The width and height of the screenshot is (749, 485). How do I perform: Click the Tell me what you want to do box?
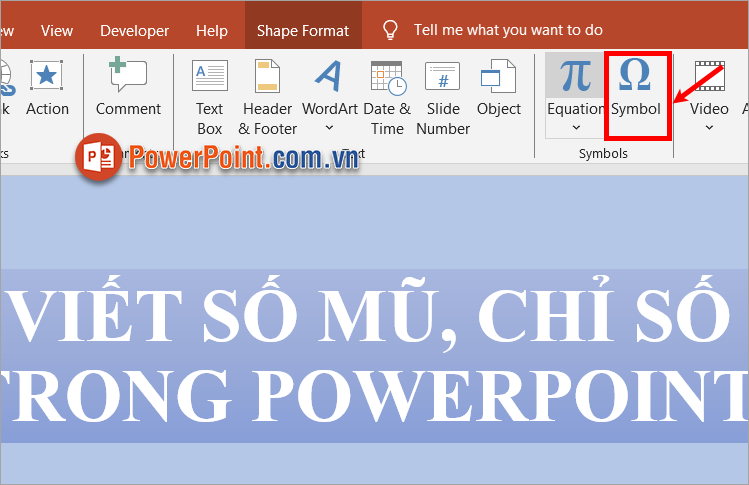508,30
